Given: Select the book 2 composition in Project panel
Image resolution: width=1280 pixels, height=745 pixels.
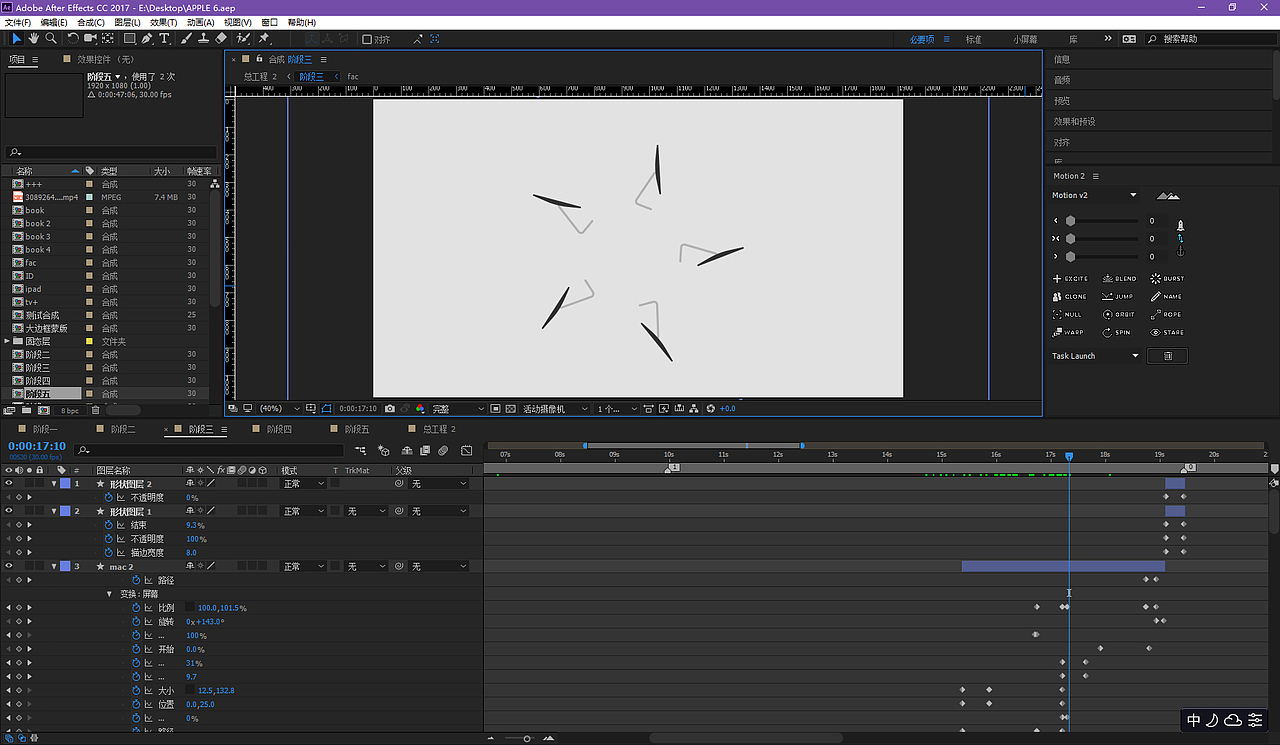Looking at the screenshot, I should point(38,224).
